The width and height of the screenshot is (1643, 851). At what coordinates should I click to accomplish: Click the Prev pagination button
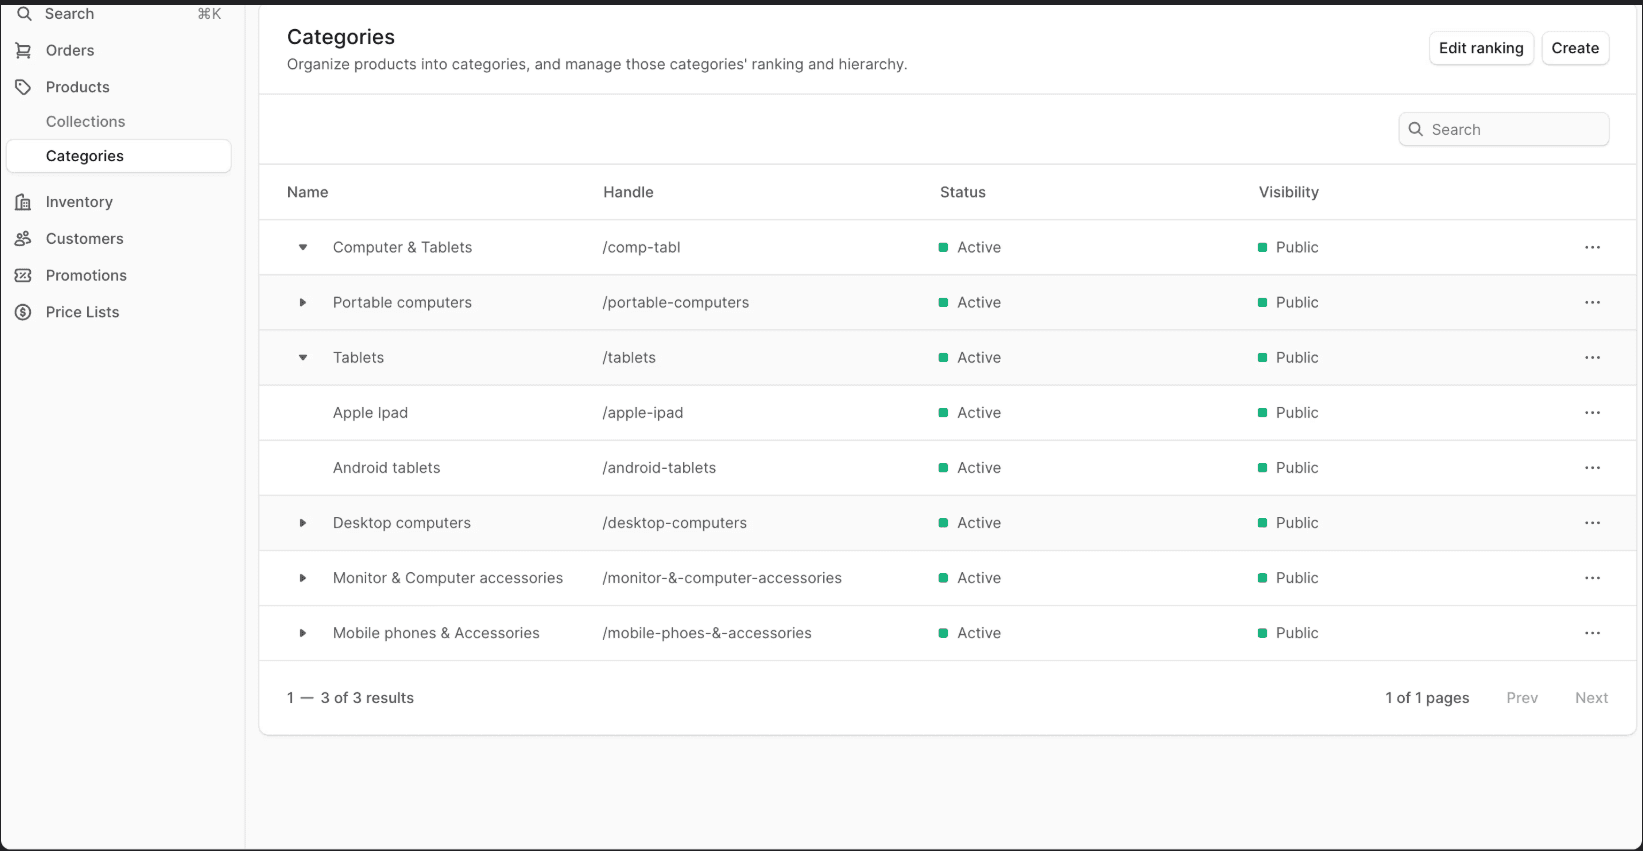[x=1522, y=698]
